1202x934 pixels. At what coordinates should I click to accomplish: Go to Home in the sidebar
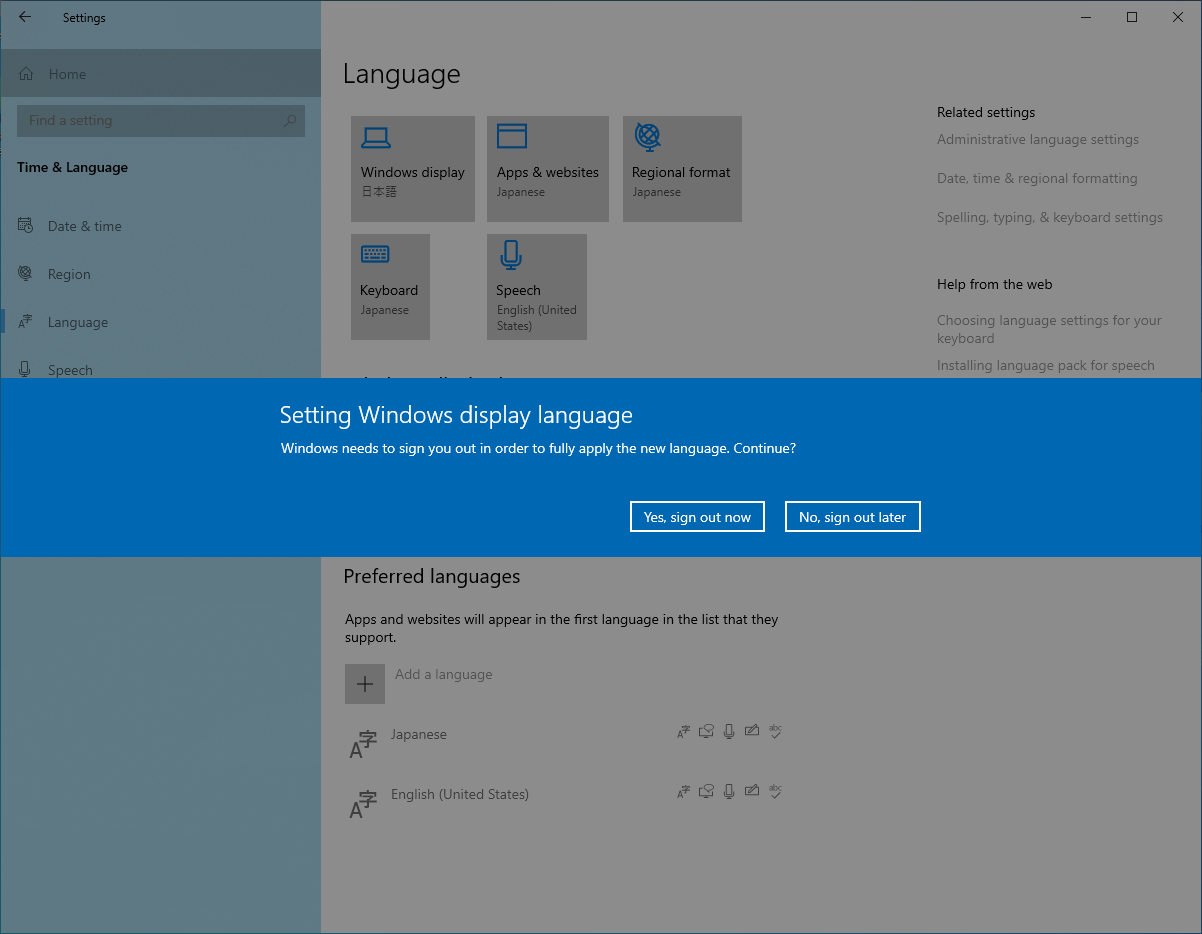pyautogui.click(x=67, y=74)
